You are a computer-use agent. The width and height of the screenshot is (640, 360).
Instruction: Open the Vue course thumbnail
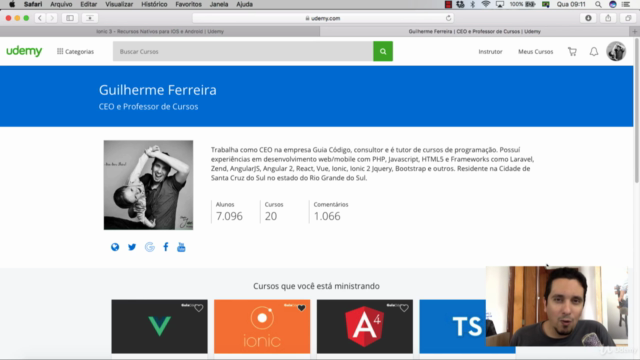(x=160, y=326)
